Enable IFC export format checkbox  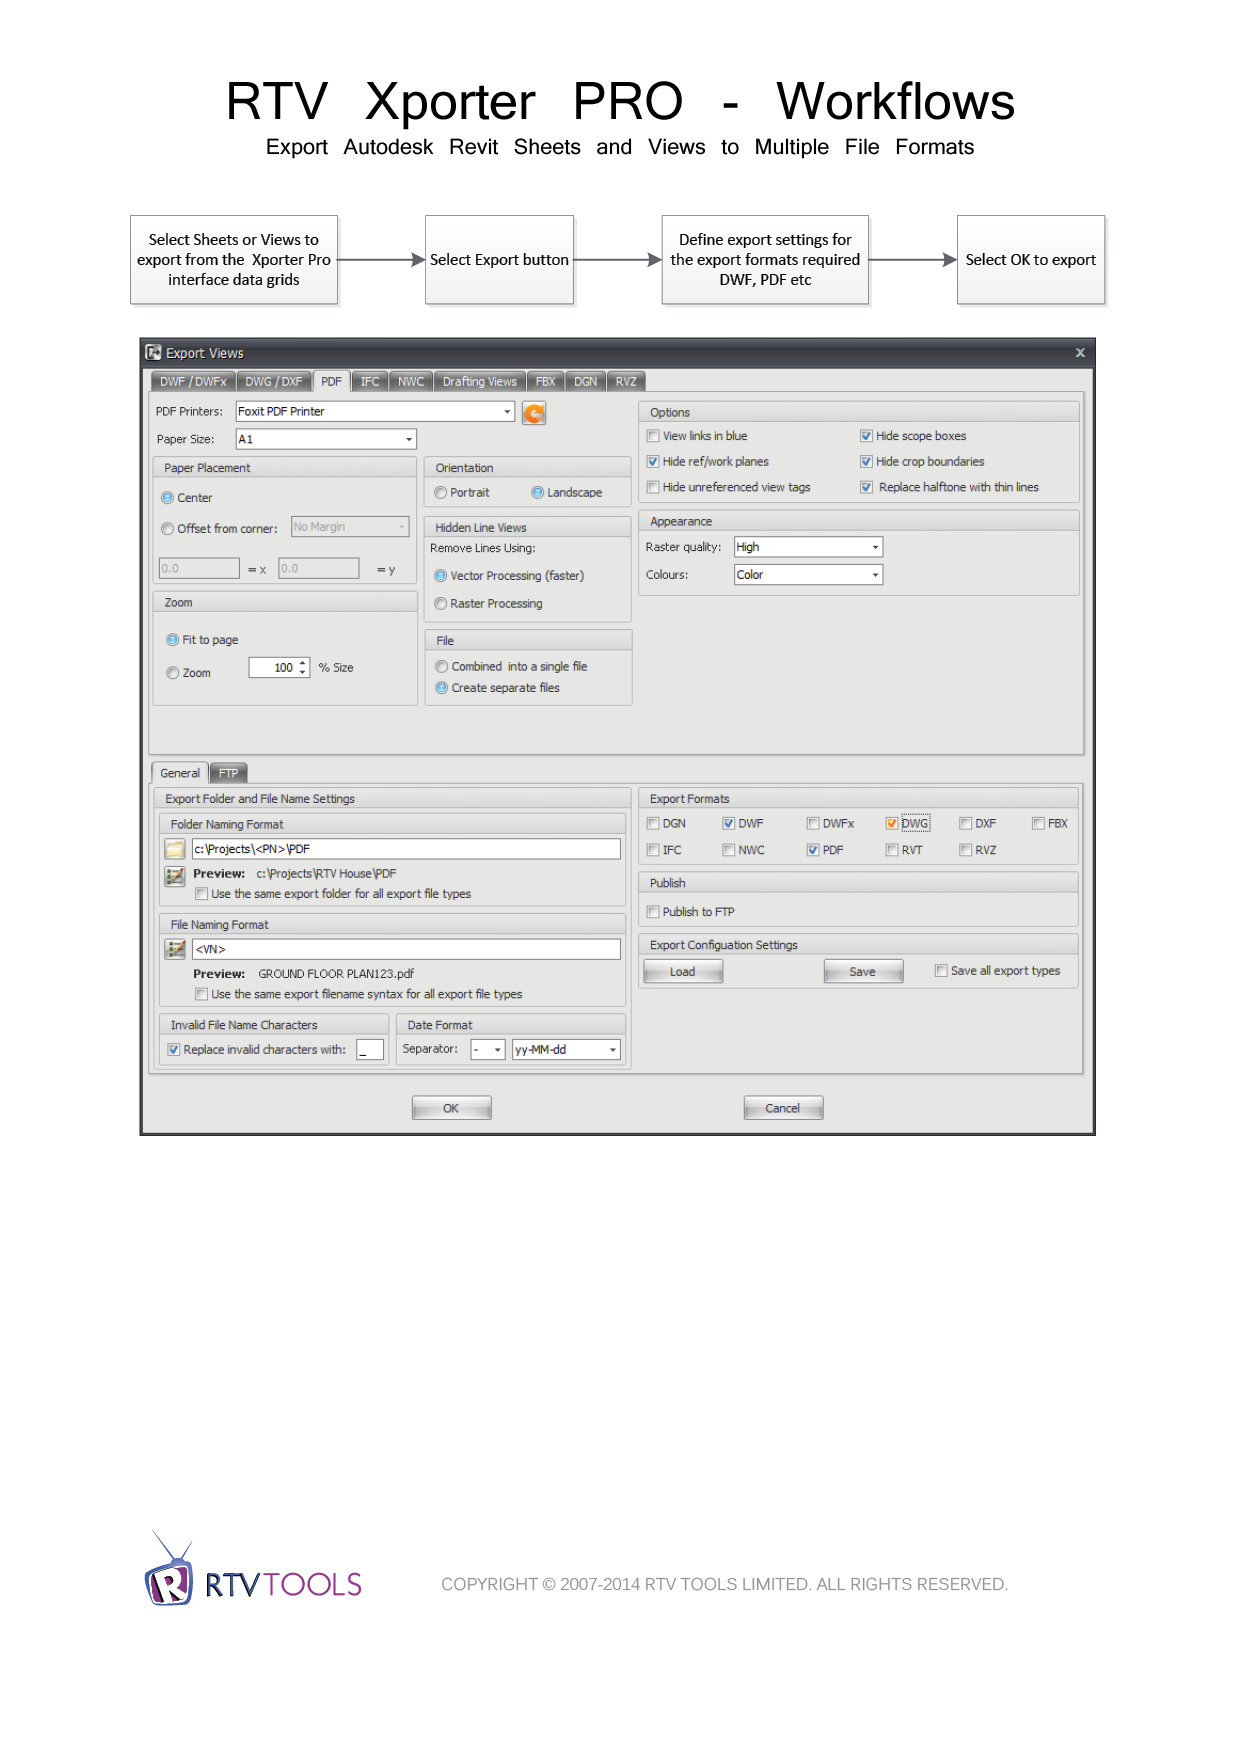click(653, 850)
